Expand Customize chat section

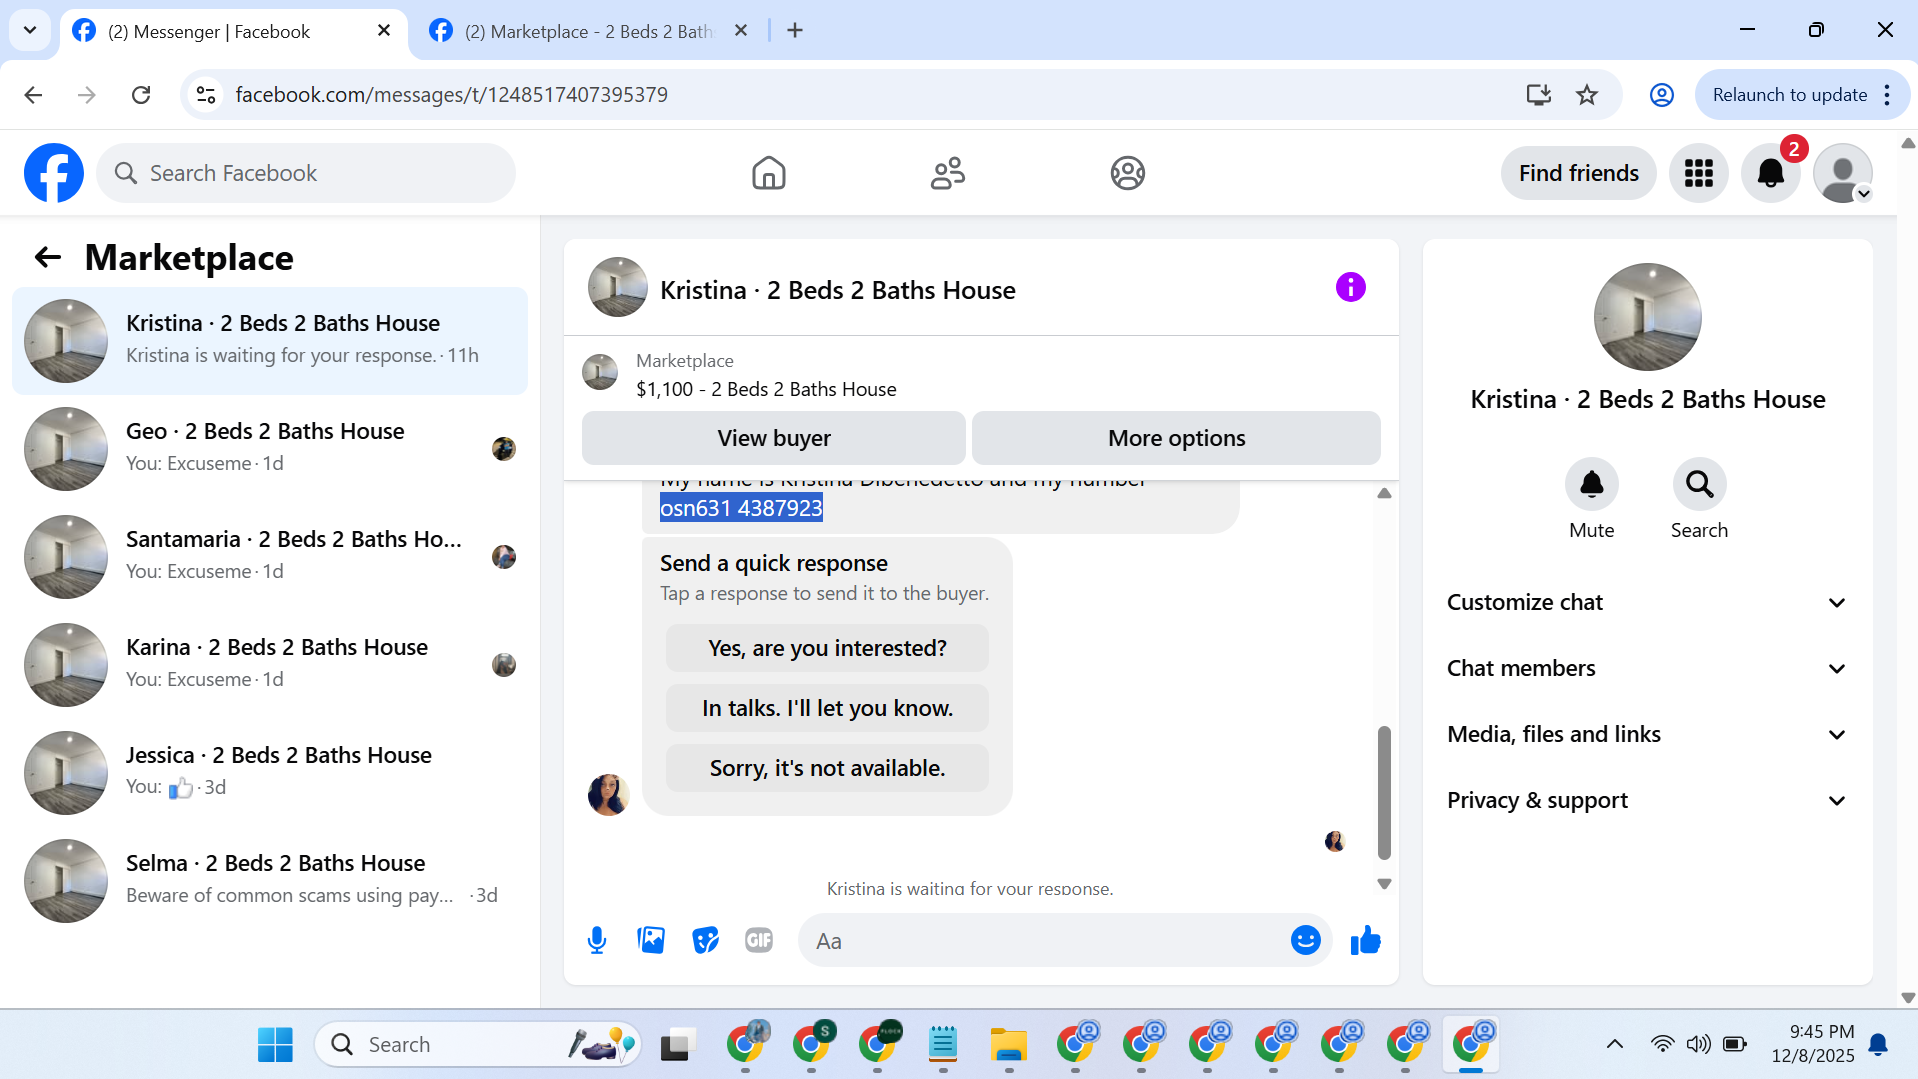[1647, 602]
